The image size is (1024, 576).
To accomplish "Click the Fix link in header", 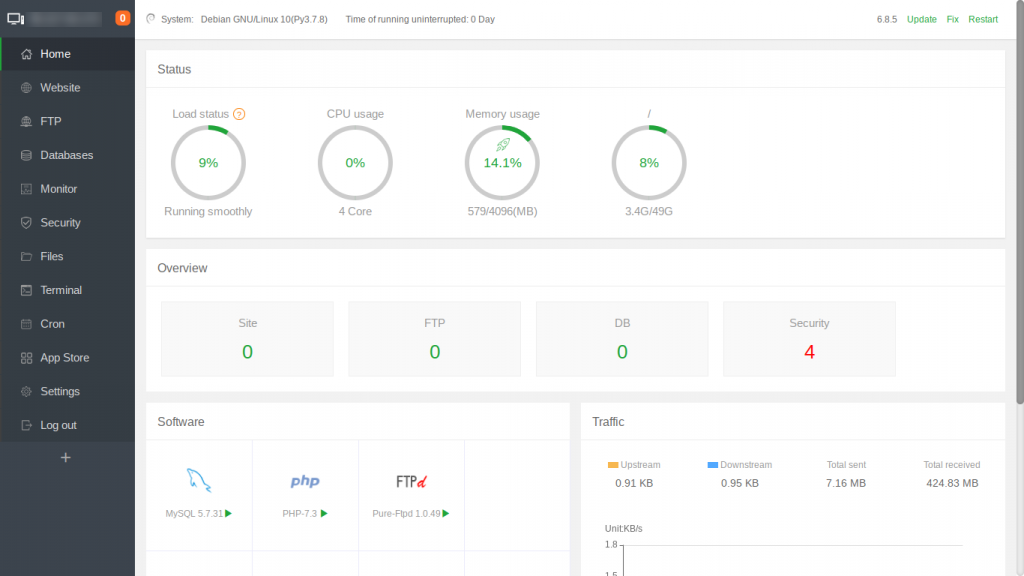I will tap(952, 19).
